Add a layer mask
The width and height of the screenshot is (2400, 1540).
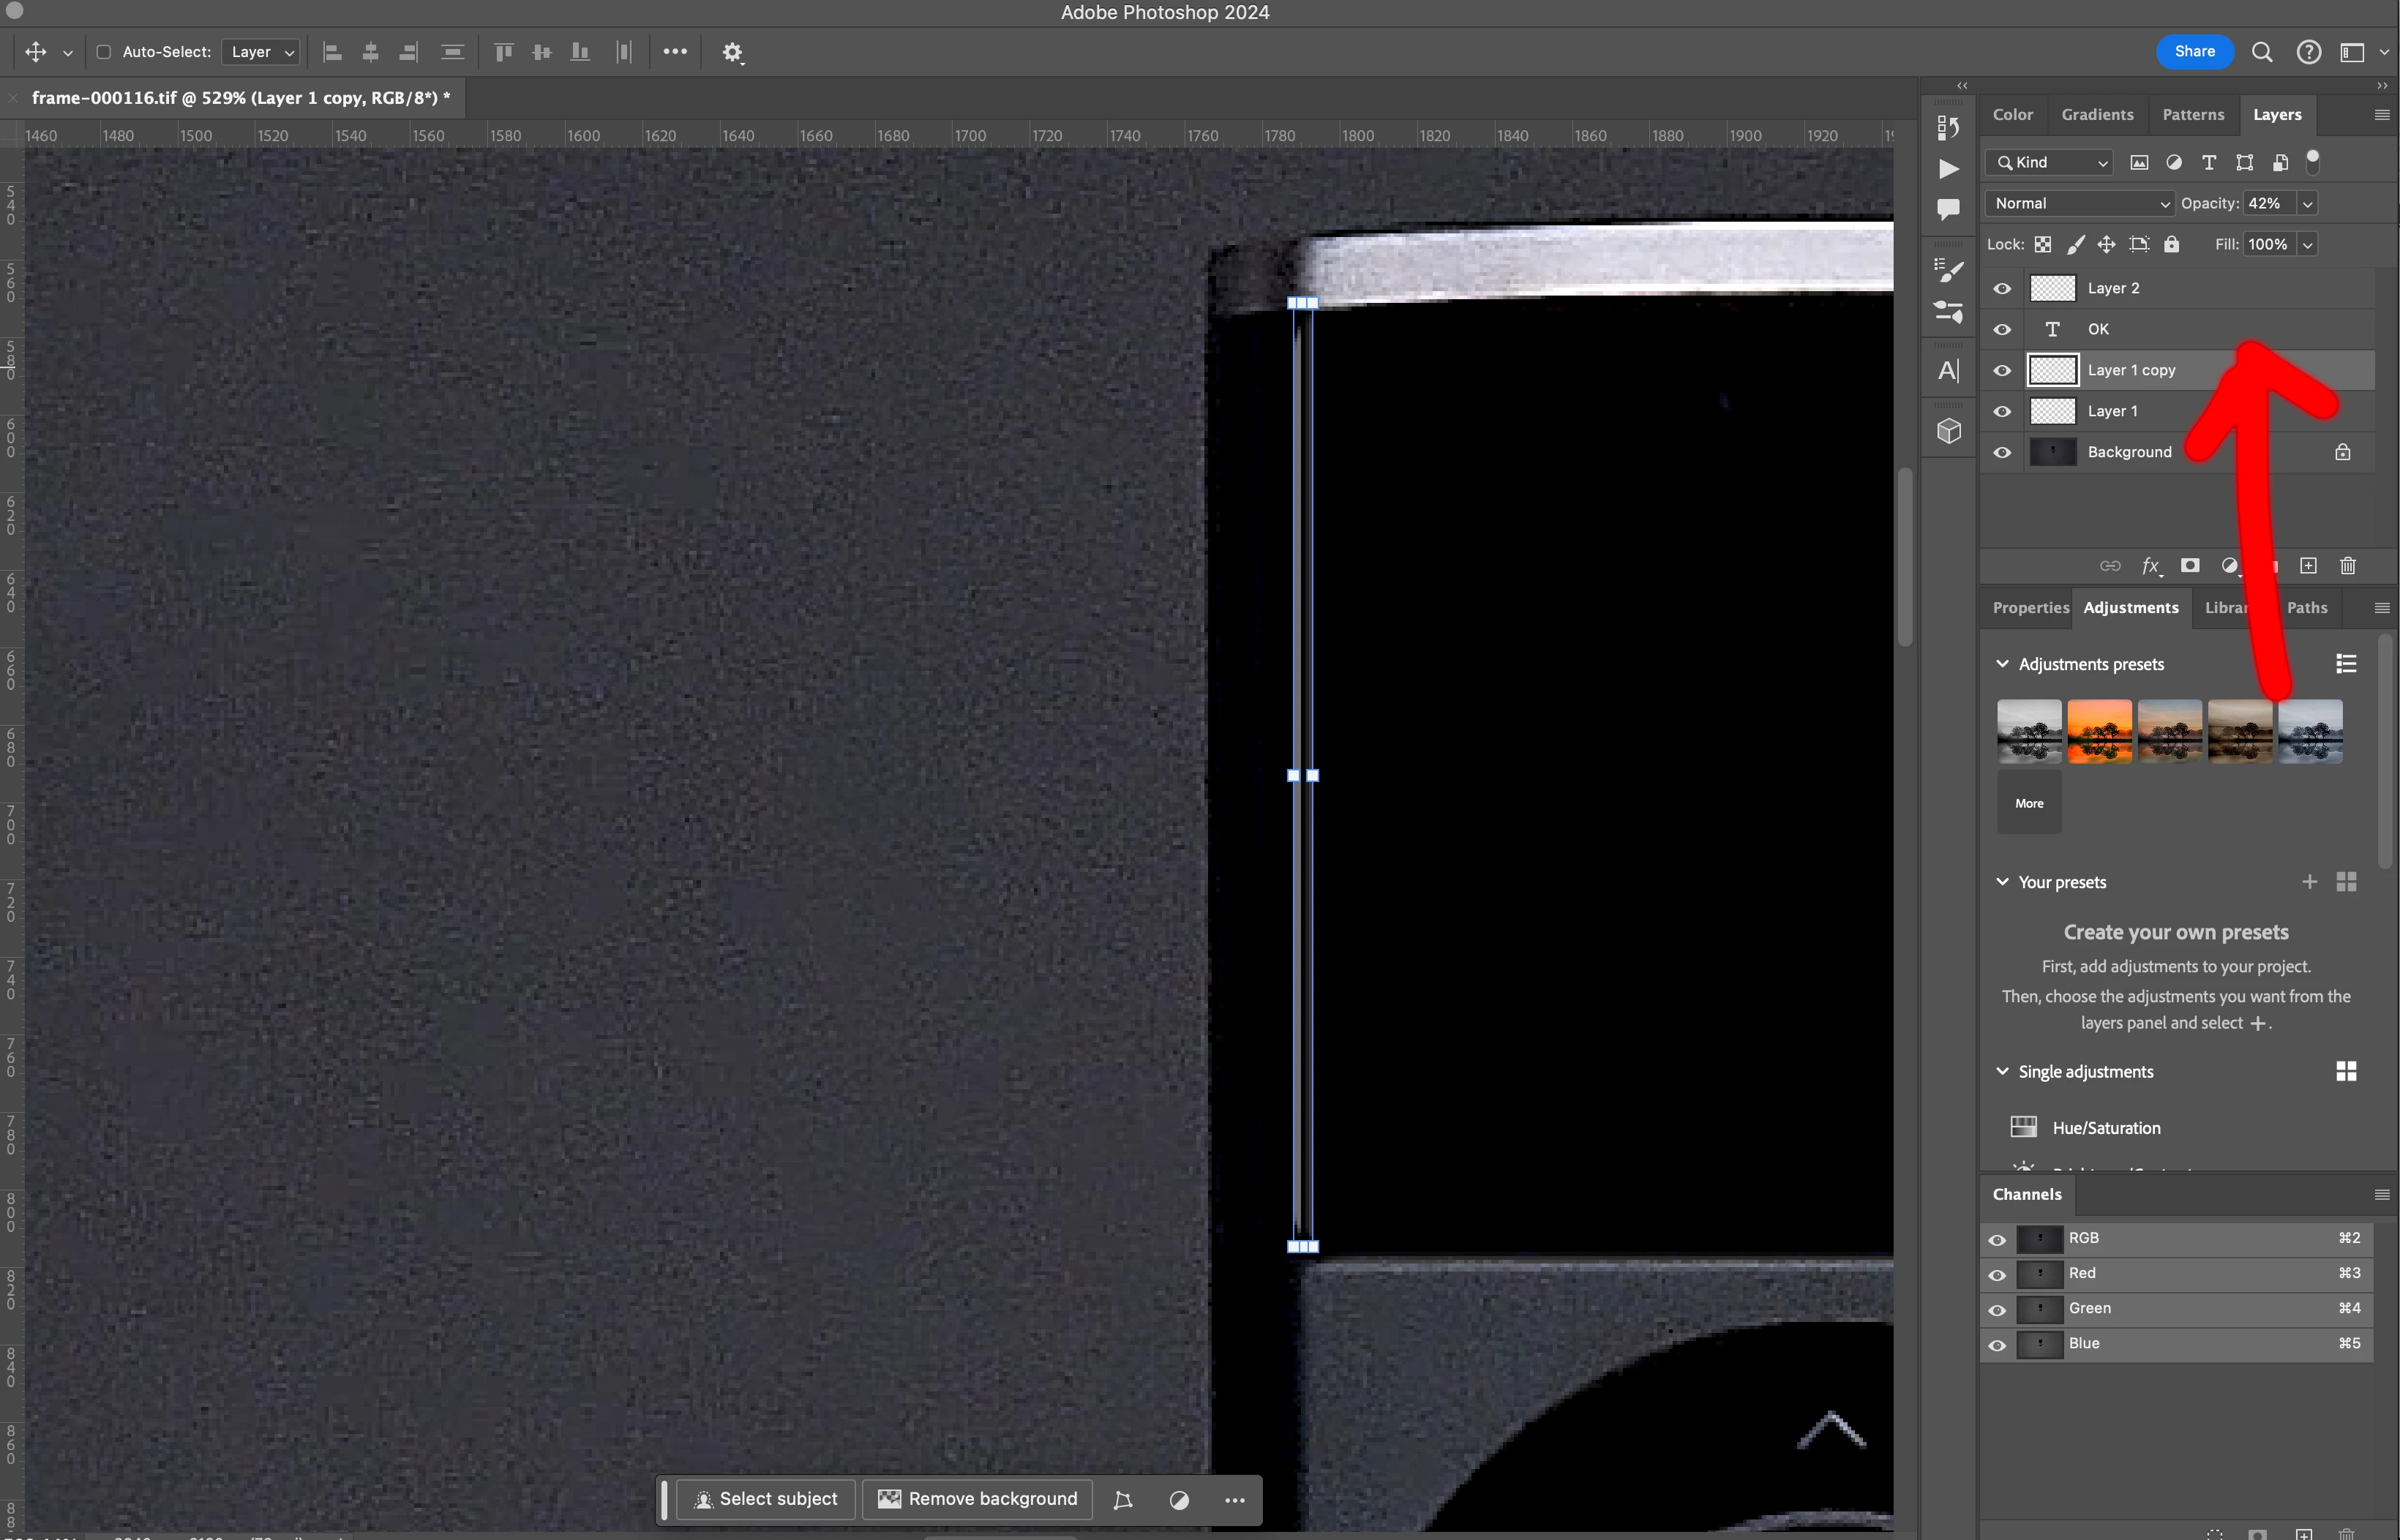(2190, 566)
